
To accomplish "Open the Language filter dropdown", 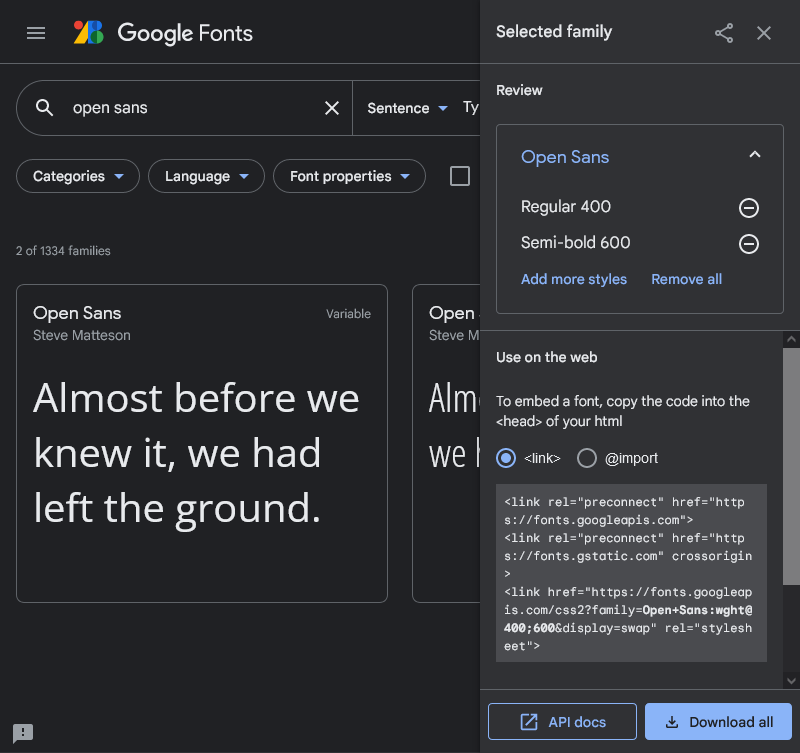I will tap(206, 176).
